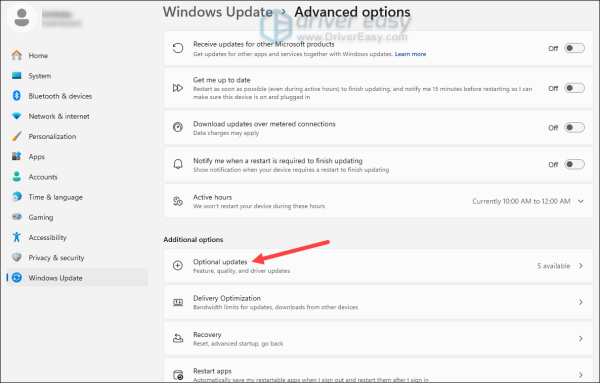600x383 pixels.
Task: Click the bell icon for restart notification
Action: pyautogui.click(x=178, y=165)
